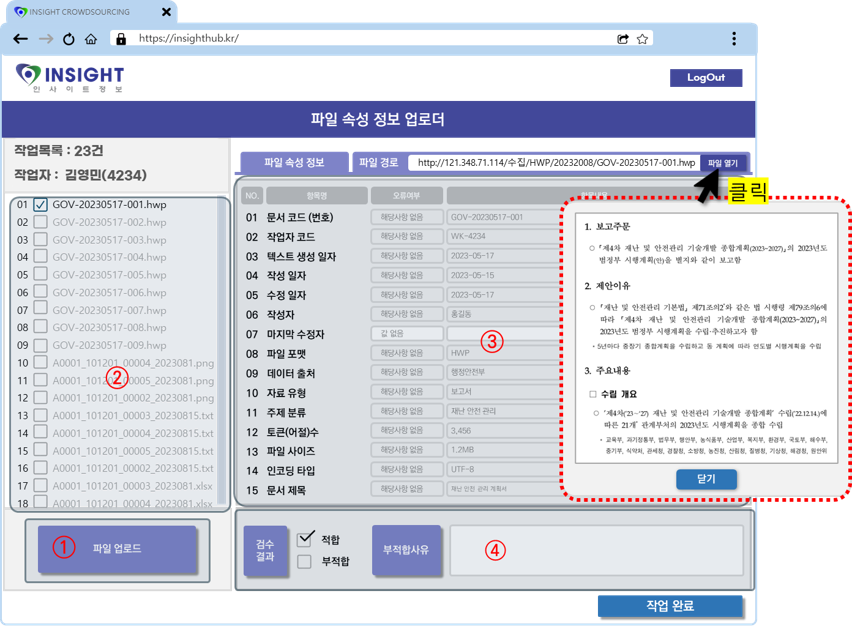Click the 주제 분류 row label
Viewport: 852px width, 626px height.
pos(286,412)
